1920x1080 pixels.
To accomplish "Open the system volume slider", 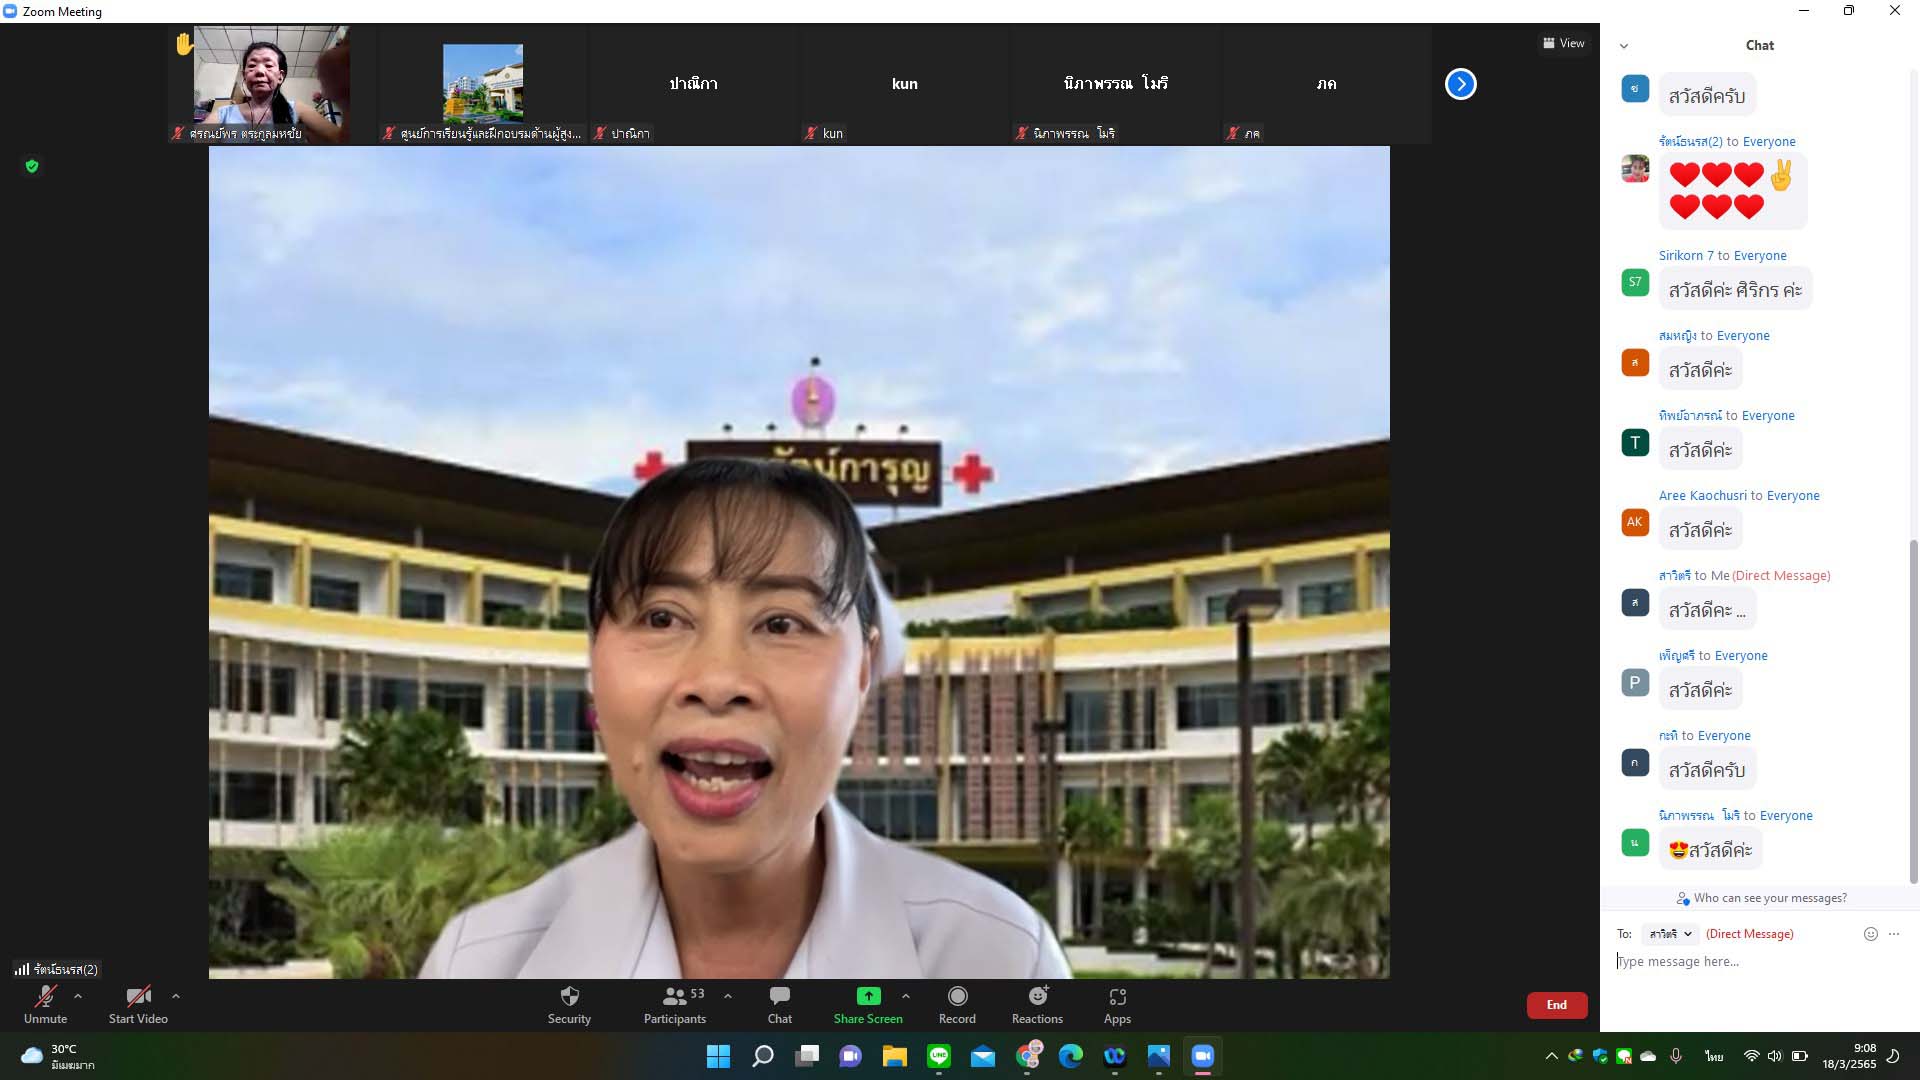I will (1775, 1056).
